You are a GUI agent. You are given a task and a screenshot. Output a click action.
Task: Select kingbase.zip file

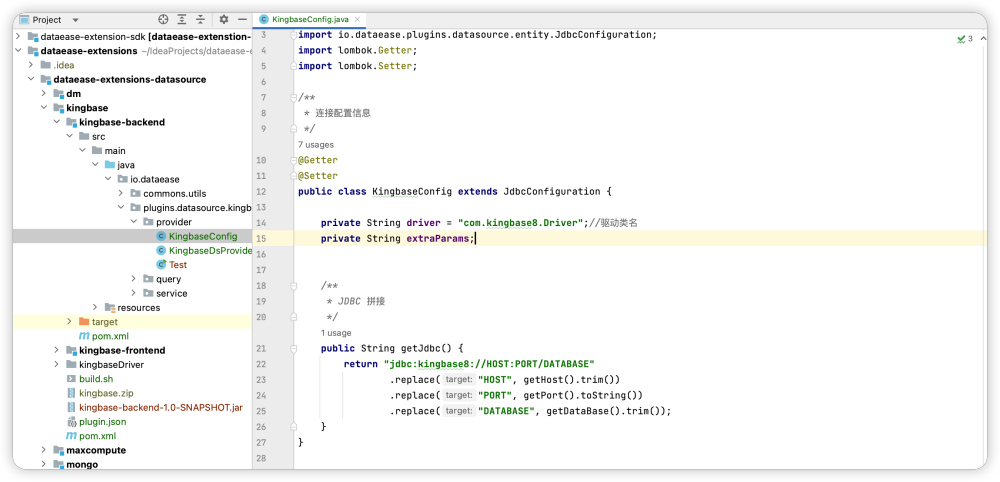[x=106, y=393]
